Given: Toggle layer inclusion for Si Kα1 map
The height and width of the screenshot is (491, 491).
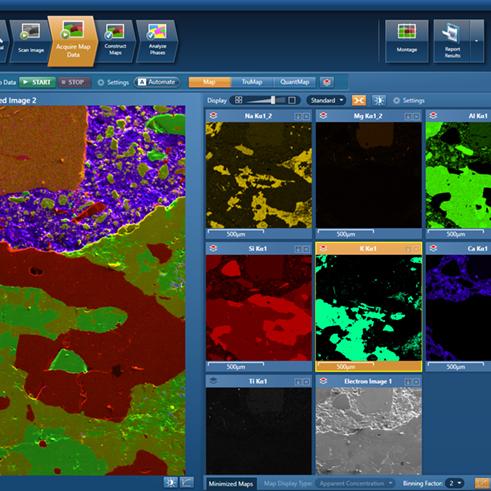Looking at the screenshot, I should click(x=213, y=248).
